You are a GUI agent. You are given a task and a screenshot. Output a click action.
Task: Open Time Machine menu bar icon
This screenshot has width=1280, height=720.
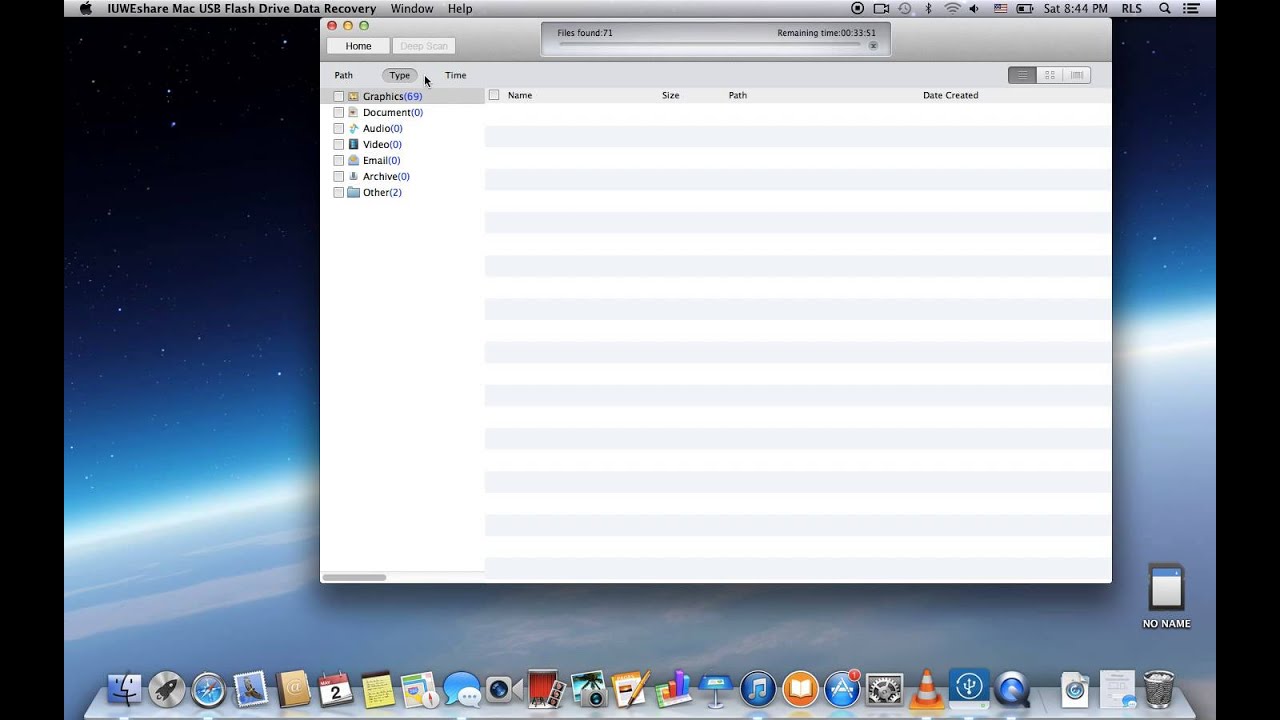click(905, 8)
